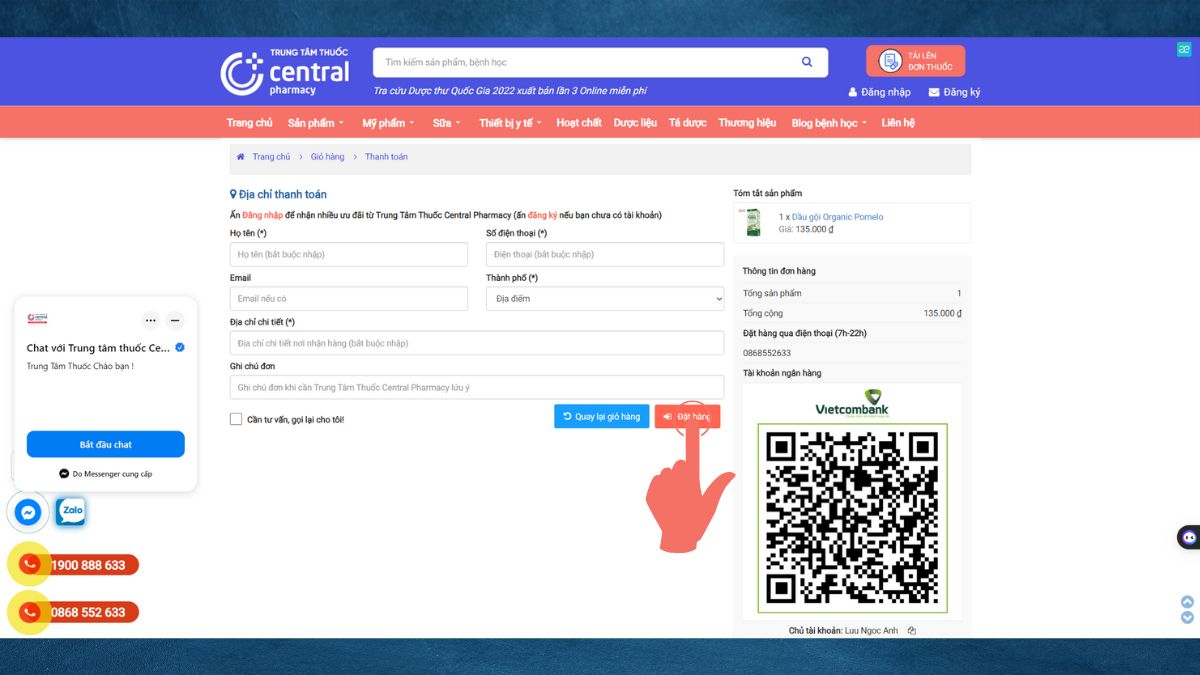The width and height of the screenshot is (1200, 675).
Task: Click 'Quay lại giỏ hàng' button
Action: pos(602,416)
